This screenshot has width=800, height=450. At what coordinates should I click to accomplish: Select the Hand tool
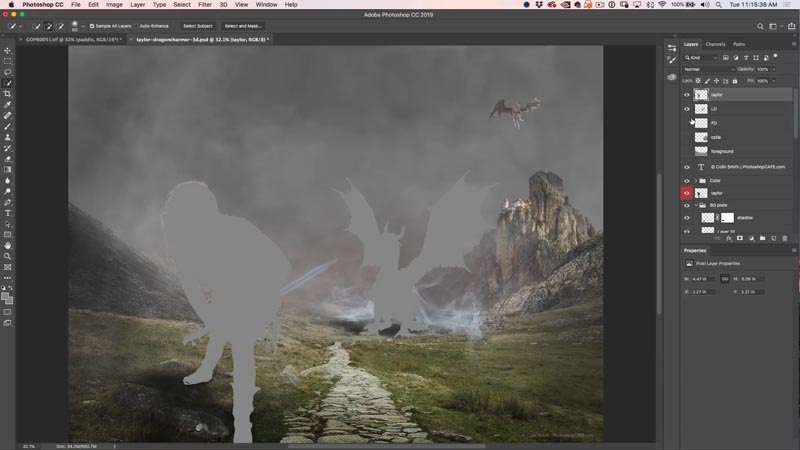[x=8, y=245]
